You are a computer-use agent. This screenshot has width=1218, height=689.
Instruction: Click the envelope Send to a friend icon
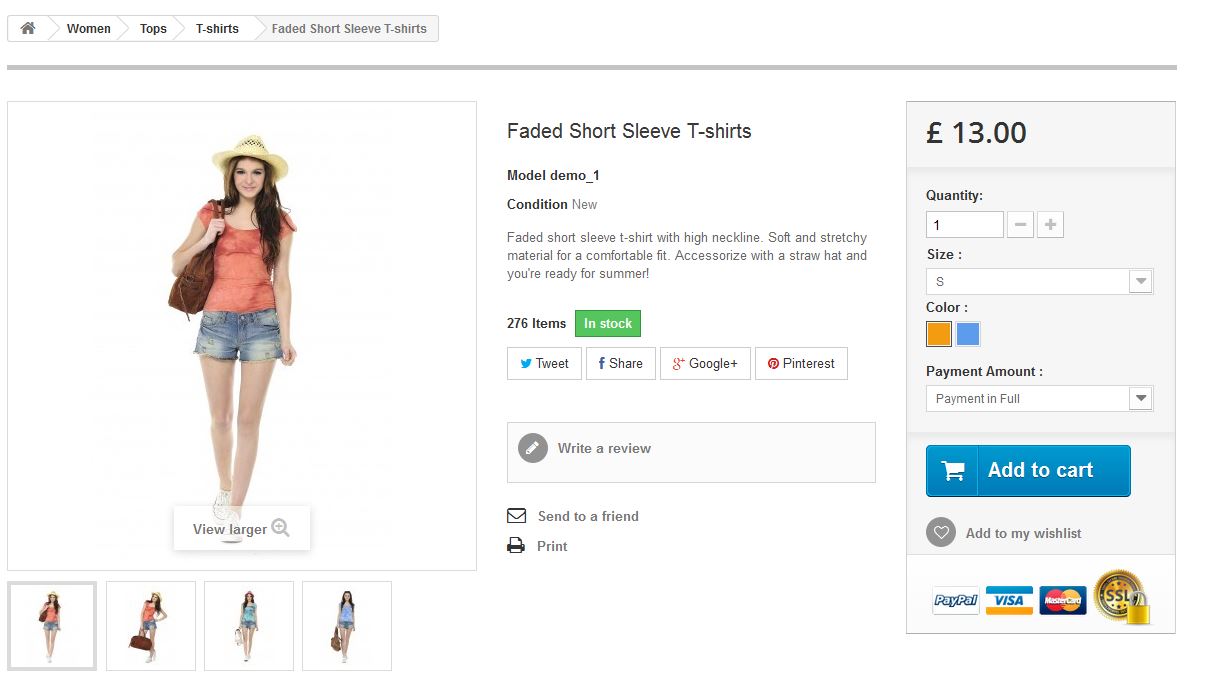(x=516, y=516)
